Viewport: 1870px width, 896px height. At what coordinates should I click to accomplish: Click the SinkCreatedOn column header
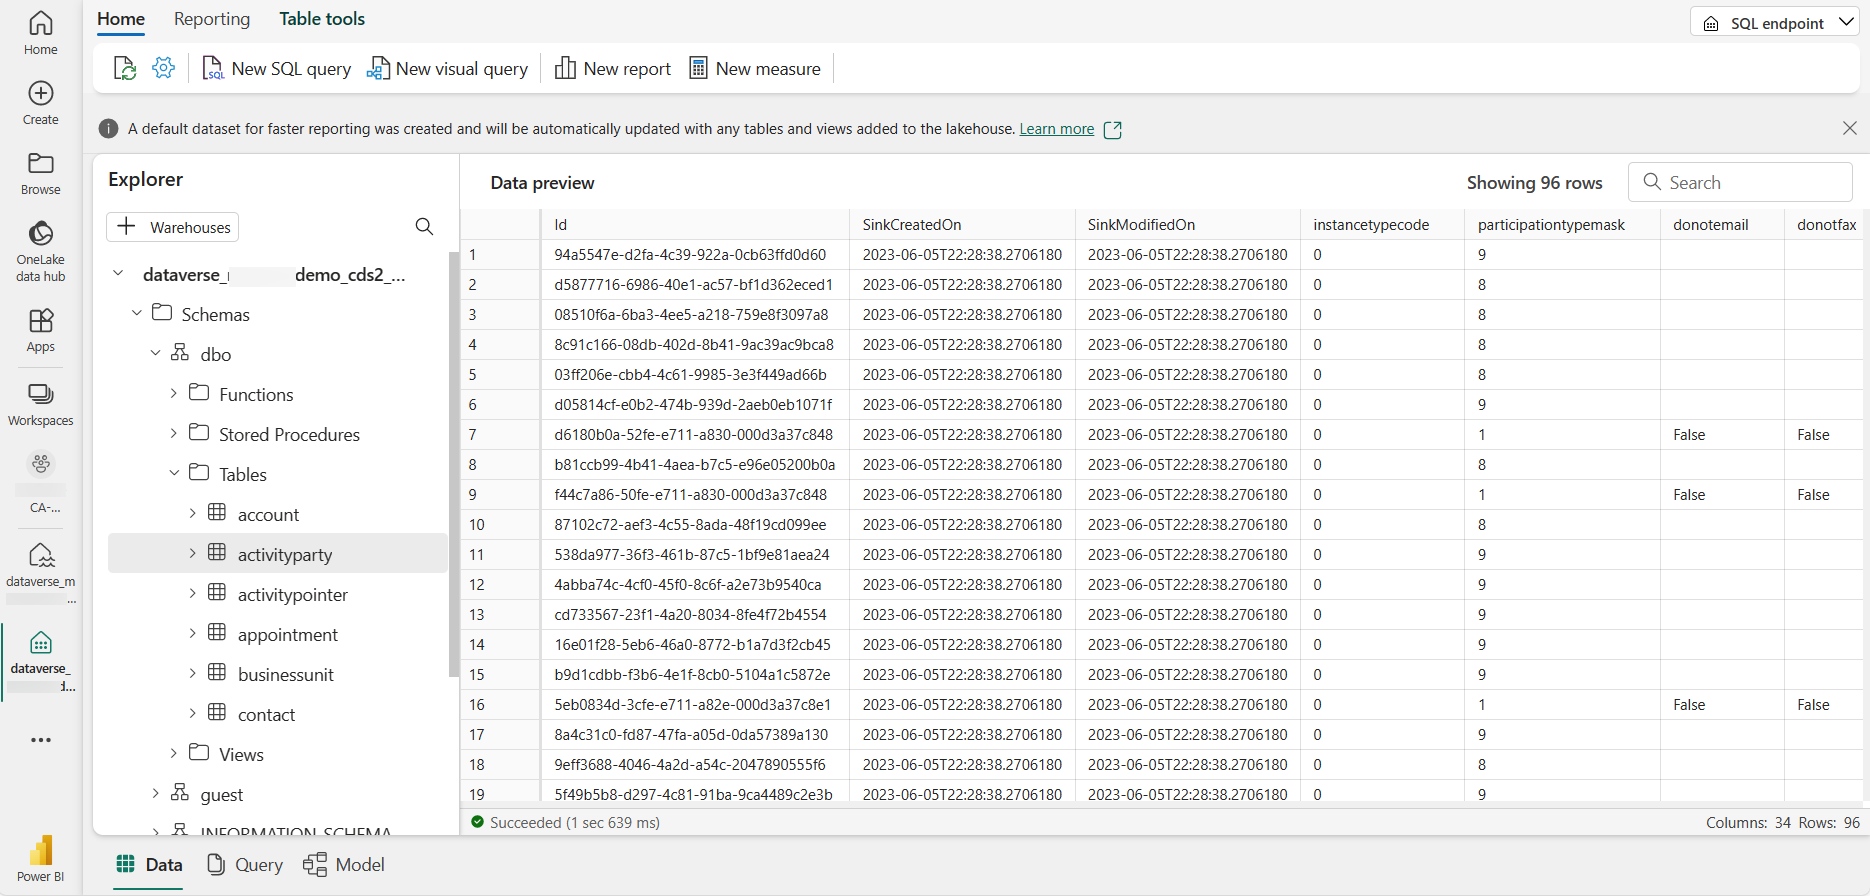[x=962, y=224]
